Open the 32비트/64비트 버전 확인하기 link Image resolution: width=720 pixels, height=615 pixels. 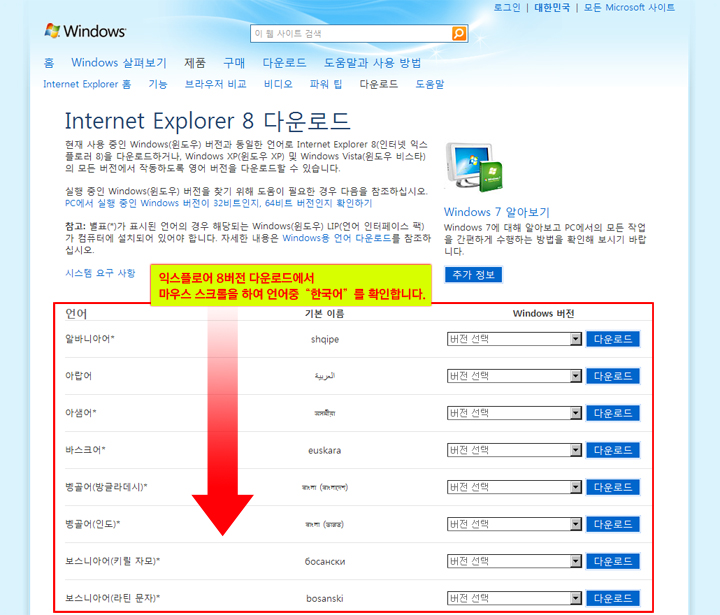[x=219, y=203]
